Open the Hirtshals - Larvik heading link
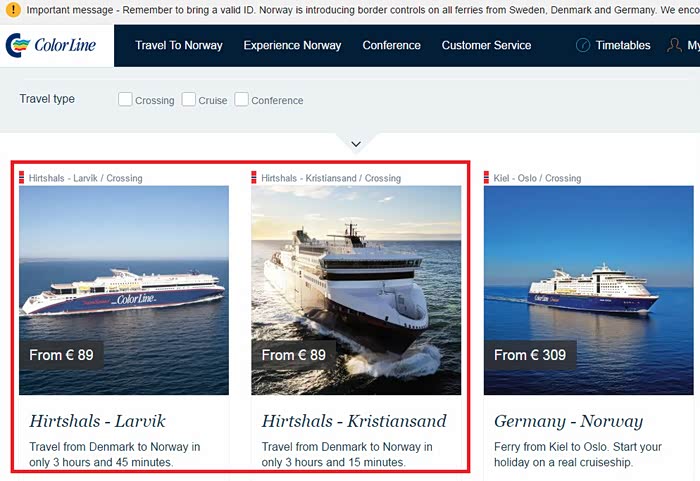 pos(97,421)
